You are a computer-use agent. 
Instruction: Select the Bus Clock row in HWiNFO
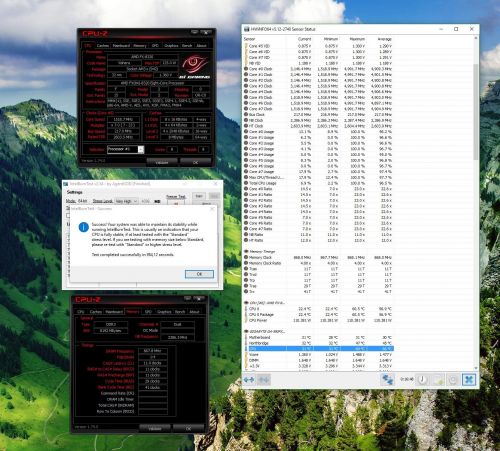click(318, 114)
